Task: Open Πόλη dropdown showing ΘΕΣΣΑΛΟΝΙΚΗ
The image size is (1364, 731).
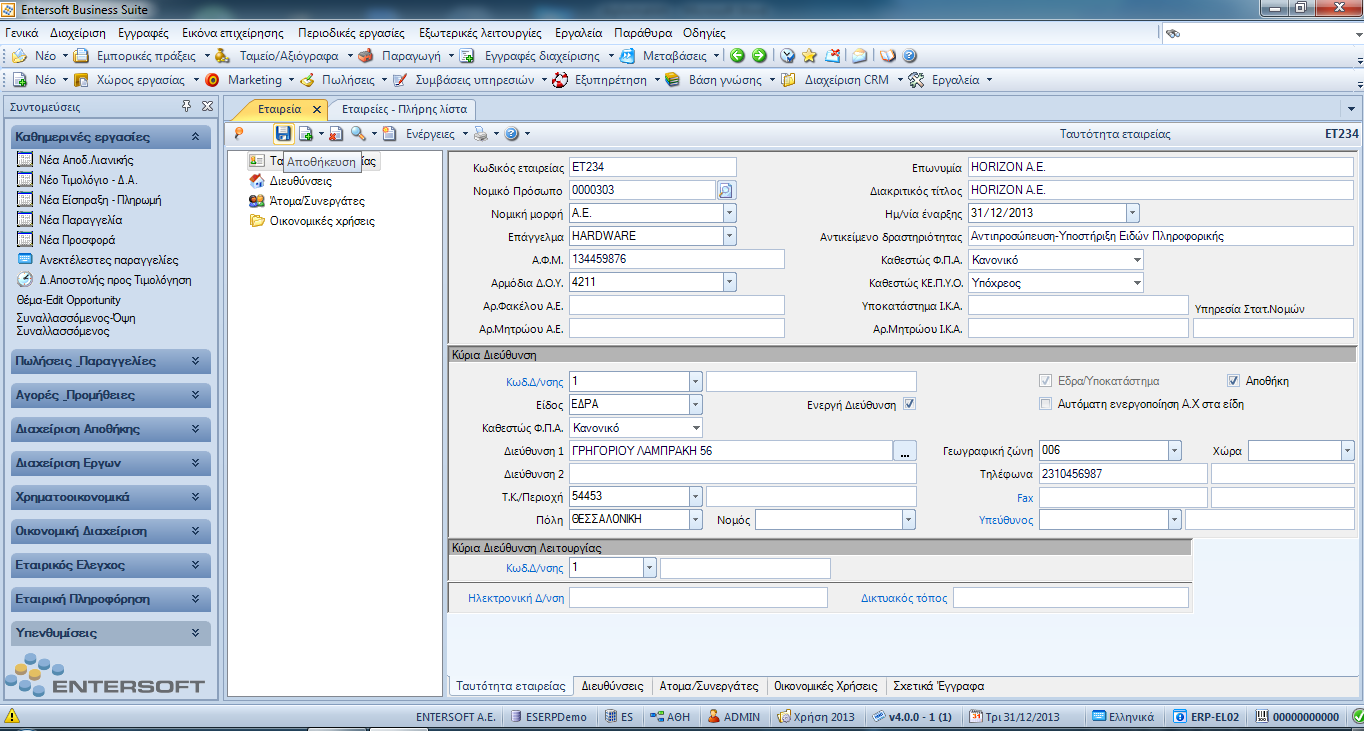Action: 696,520
